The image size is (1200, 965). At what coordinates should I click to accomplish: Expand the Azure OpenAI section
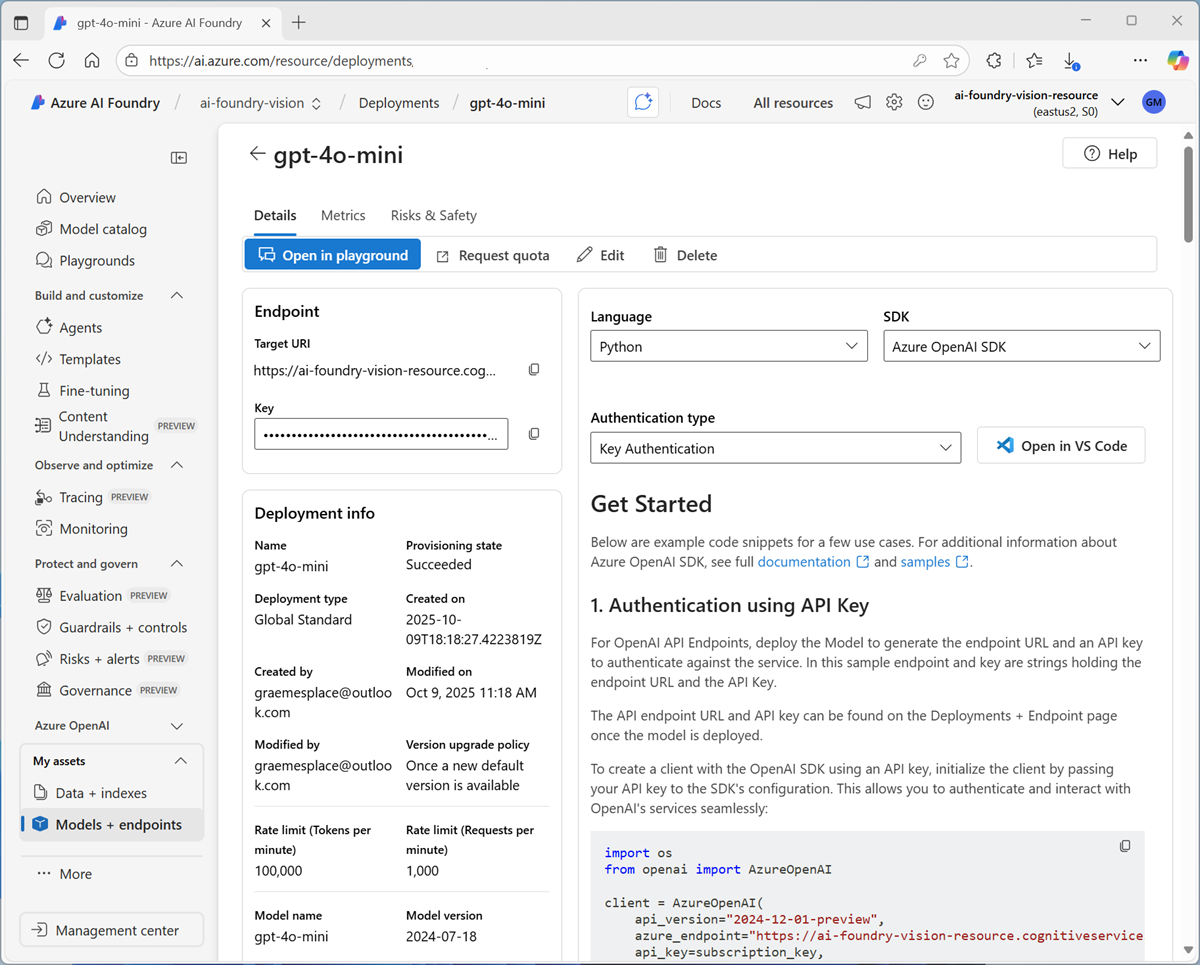[x=177, y=726]
